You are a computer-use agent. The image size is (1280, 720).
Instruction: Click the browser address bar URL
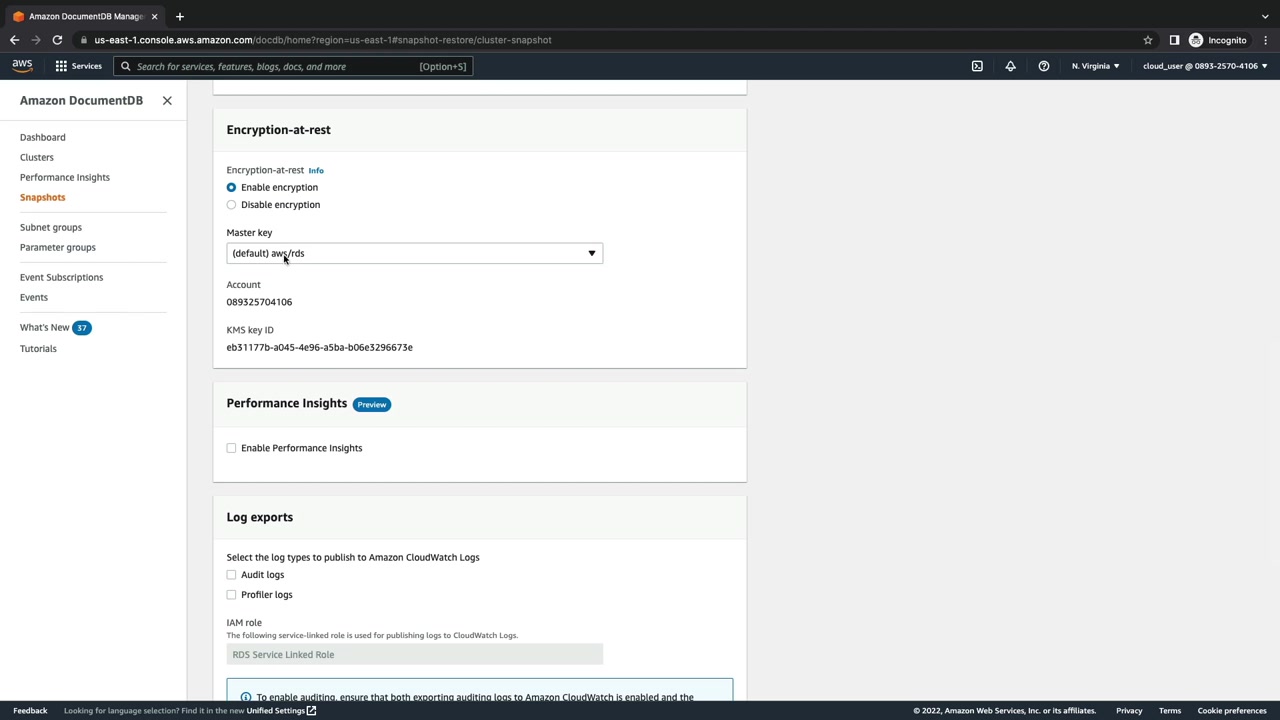pos(323,40)
